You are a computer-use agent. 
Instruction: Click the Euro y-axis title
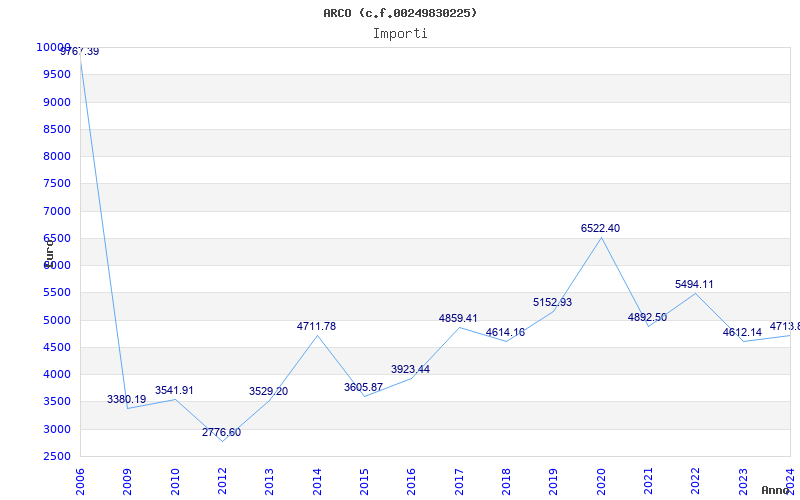[x=49, y=253]
